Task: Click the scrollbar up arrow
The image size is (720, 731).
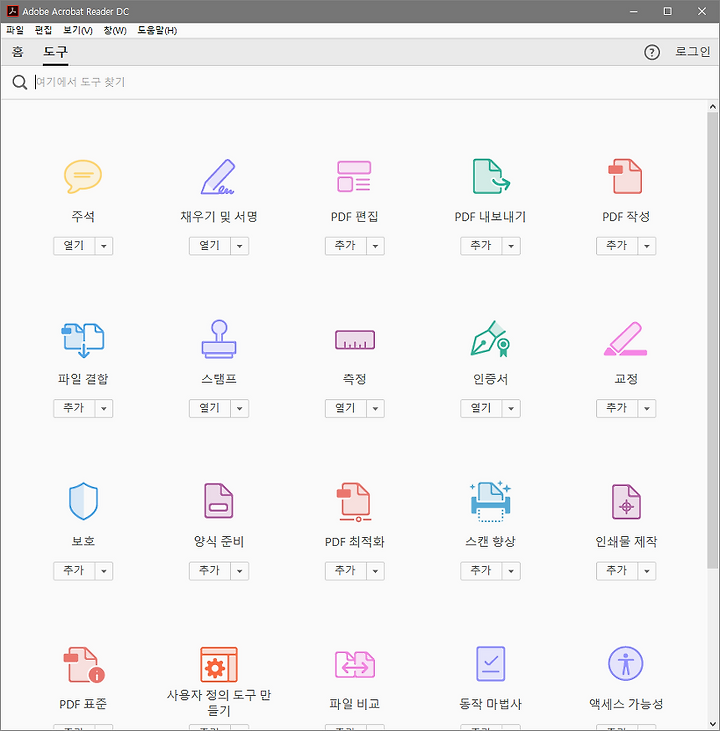Action: coord(713,107)
